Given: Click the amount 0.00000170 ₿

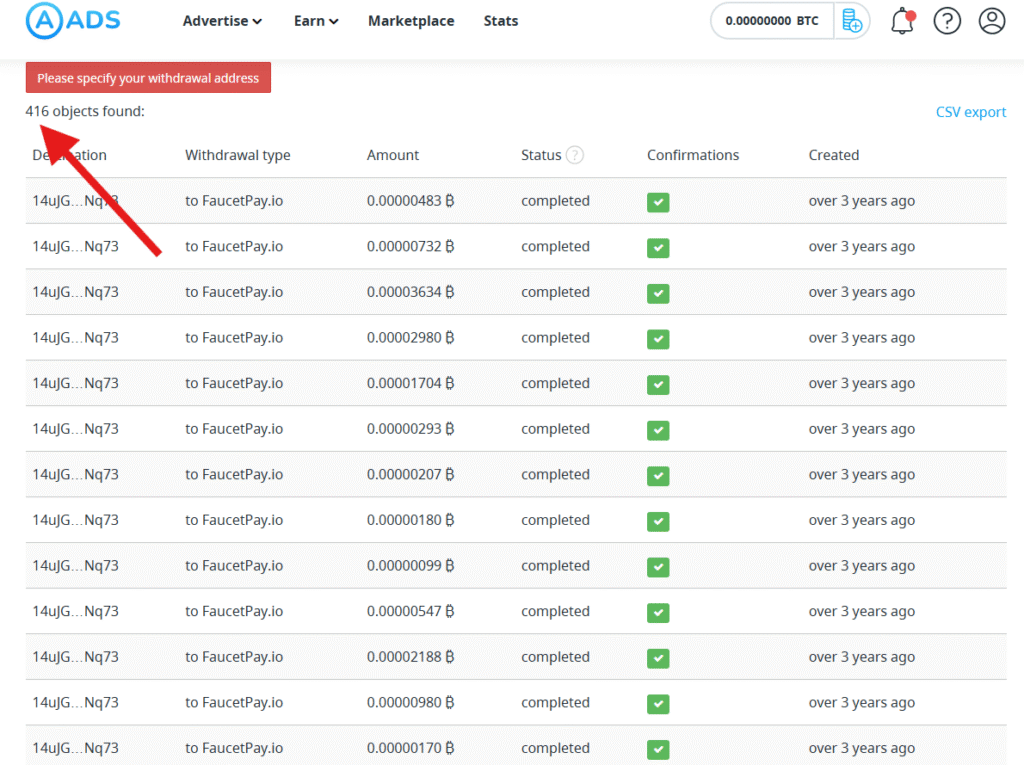Looking at the screenshot, I should (x=410, y=748).
